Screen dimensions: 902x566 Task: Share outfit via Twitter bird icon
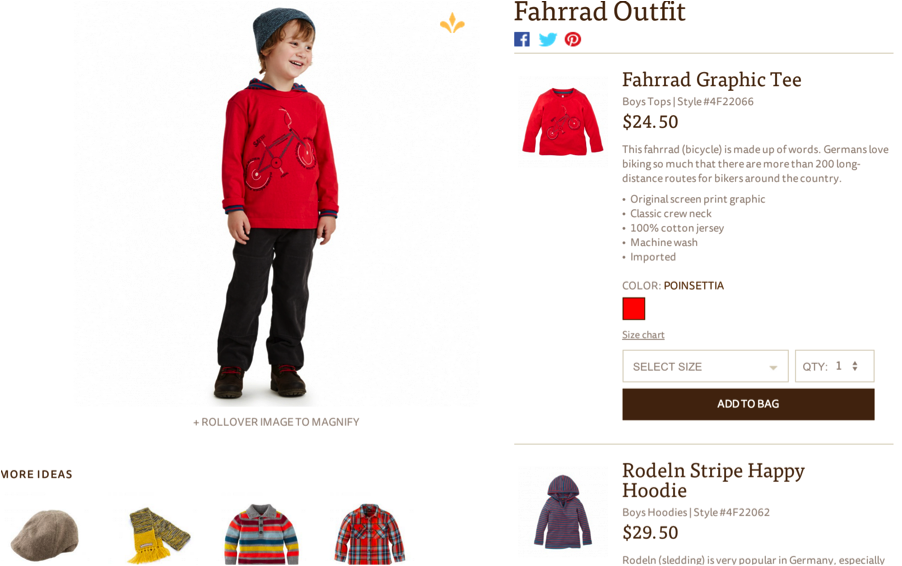pyautogui.click(x=548, y=39)
